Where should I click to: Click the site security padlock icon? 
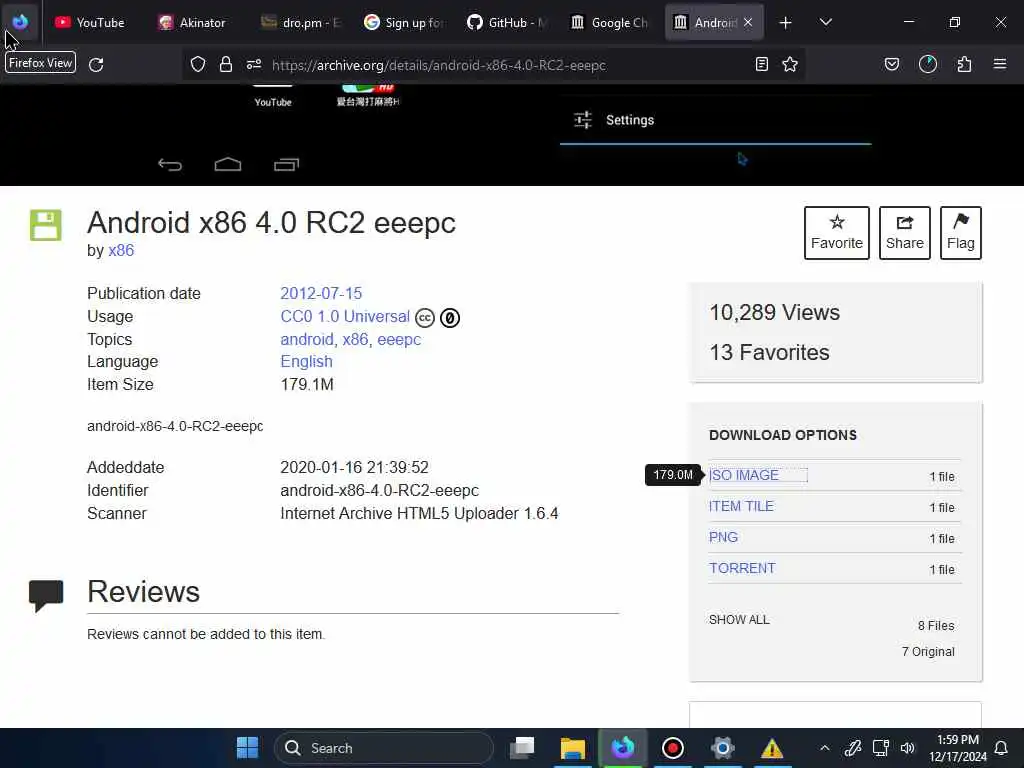226,65
